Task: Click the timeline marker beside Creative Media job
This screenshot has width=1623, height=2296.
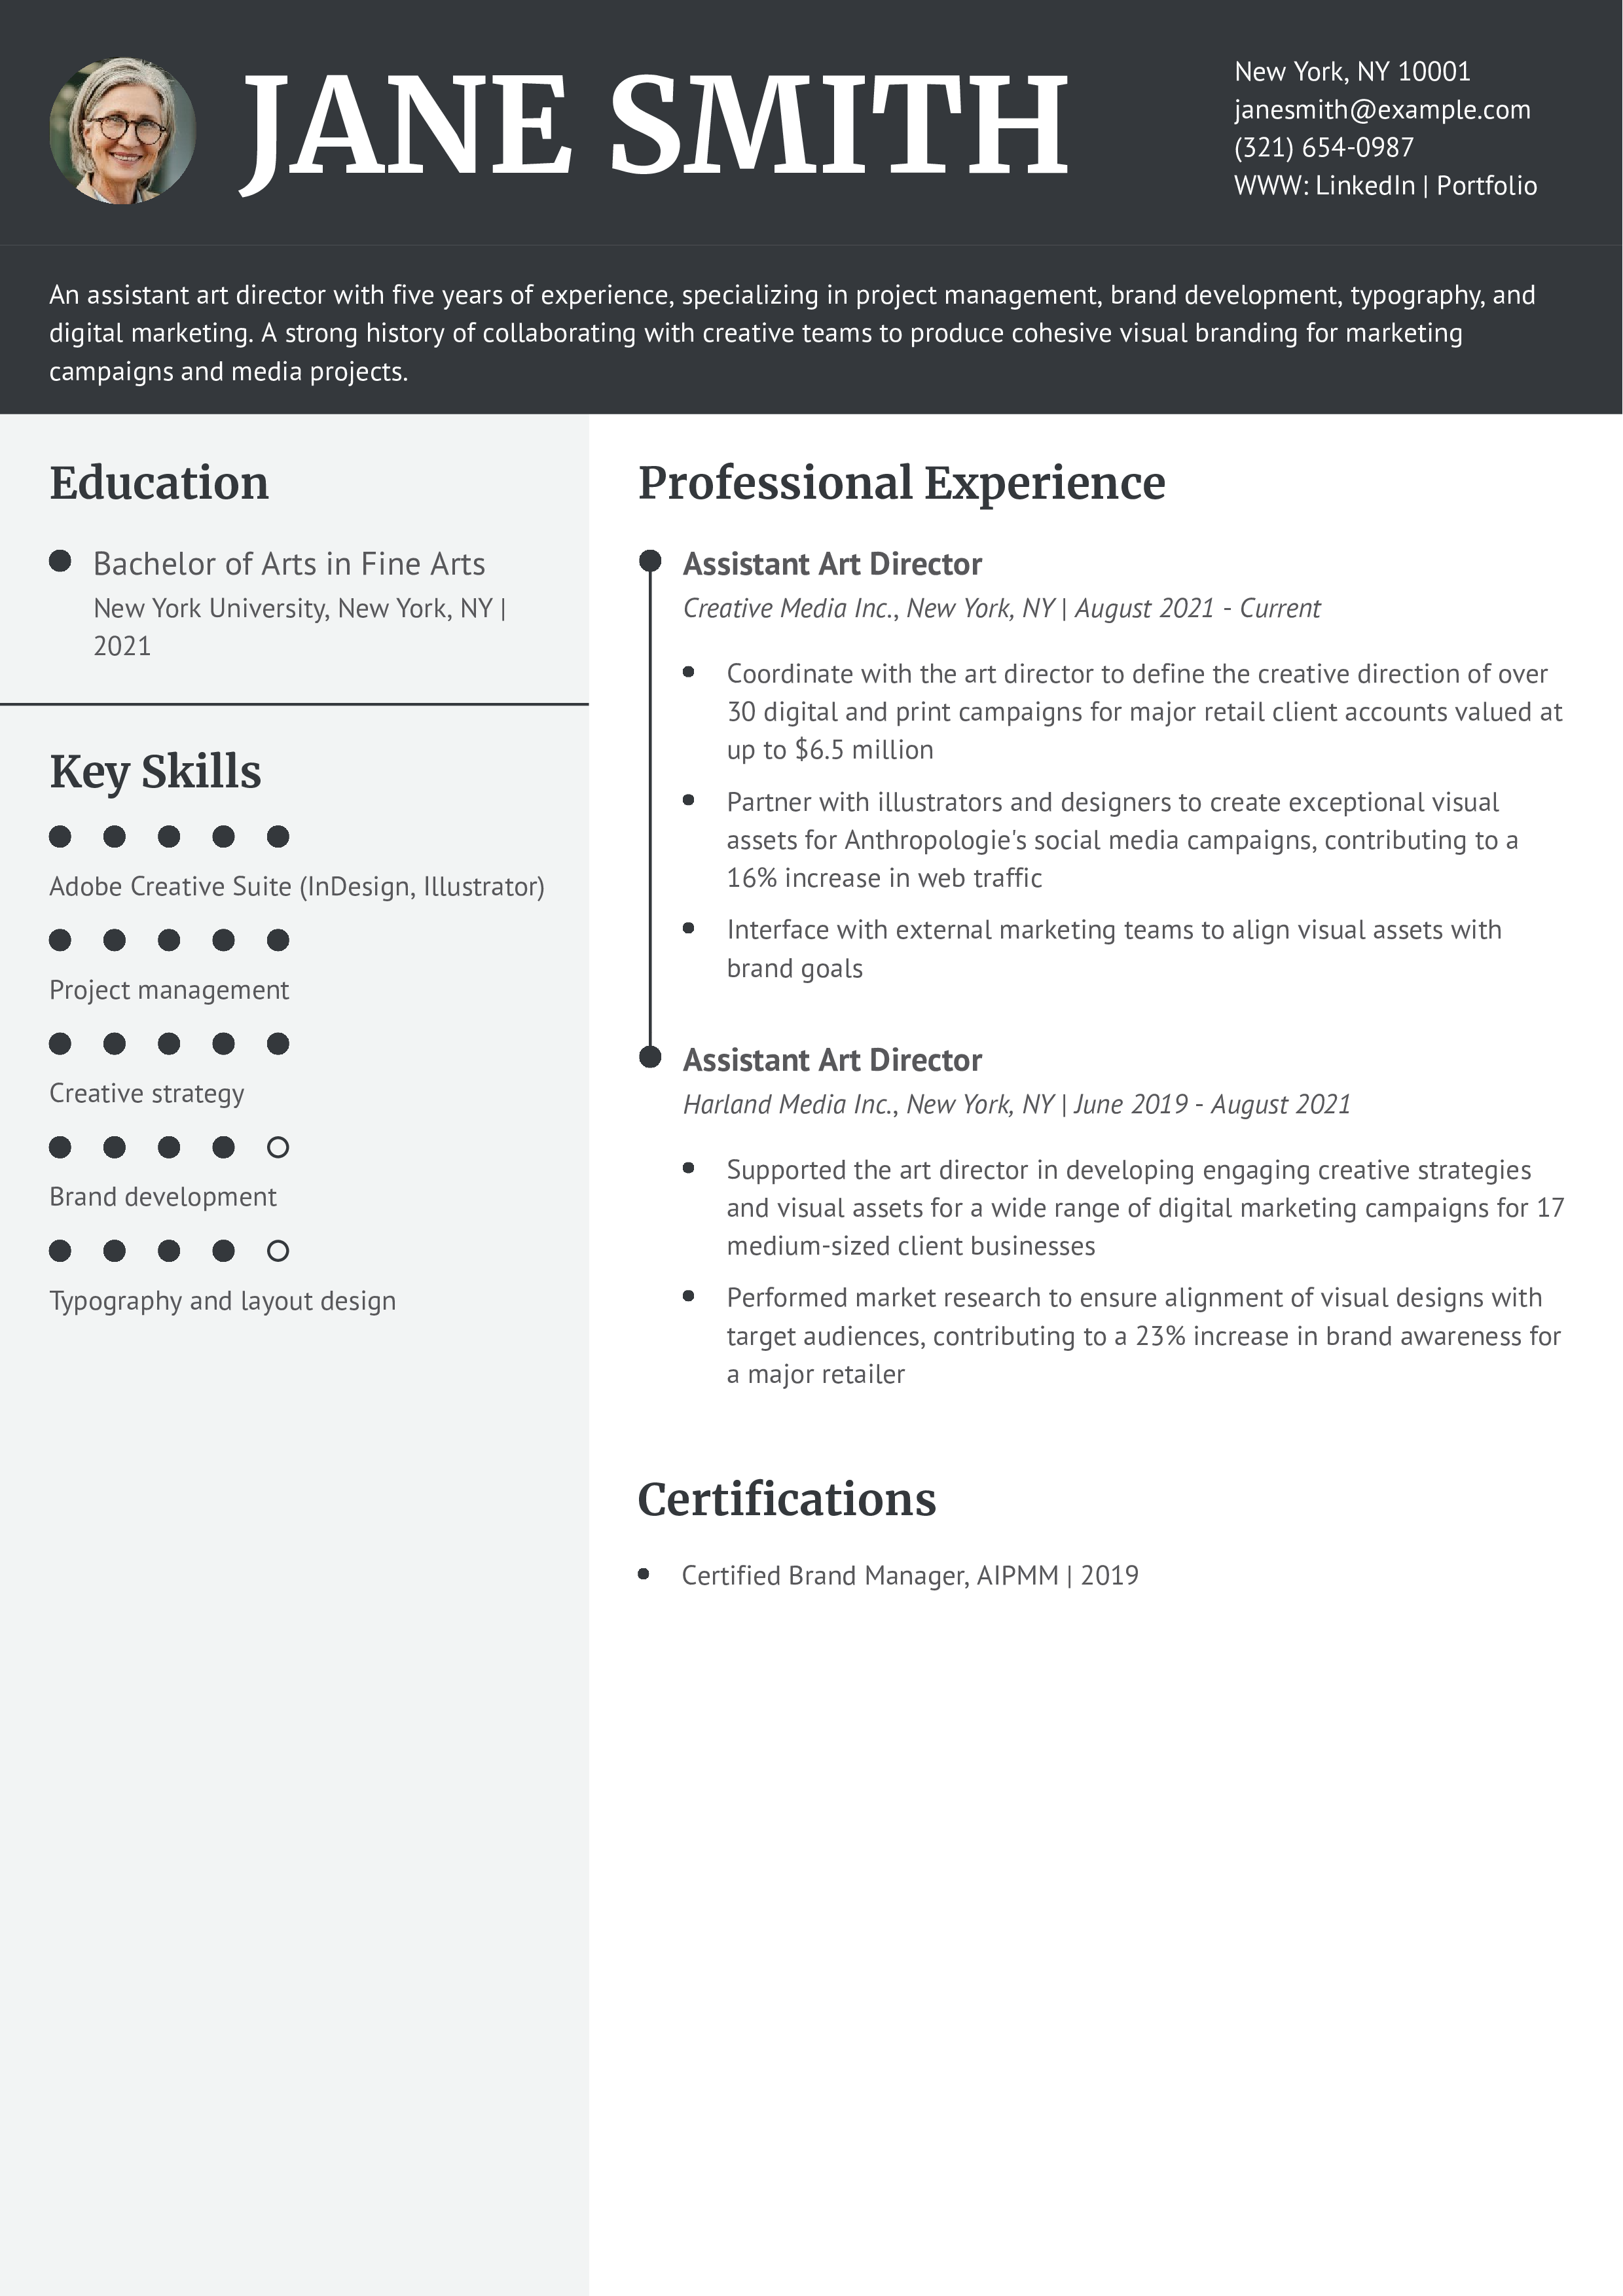Action: pos(650,561)
